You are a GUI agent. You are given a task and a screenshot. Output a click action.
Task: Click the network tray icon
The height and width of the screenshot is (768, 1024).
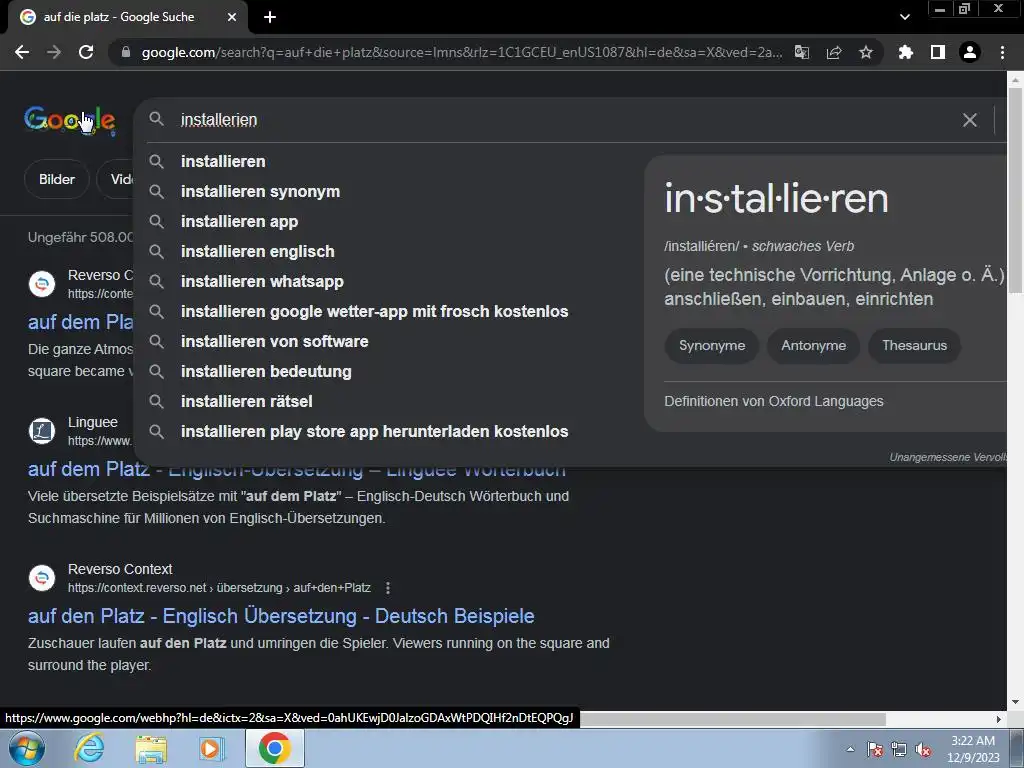(899, 749)
